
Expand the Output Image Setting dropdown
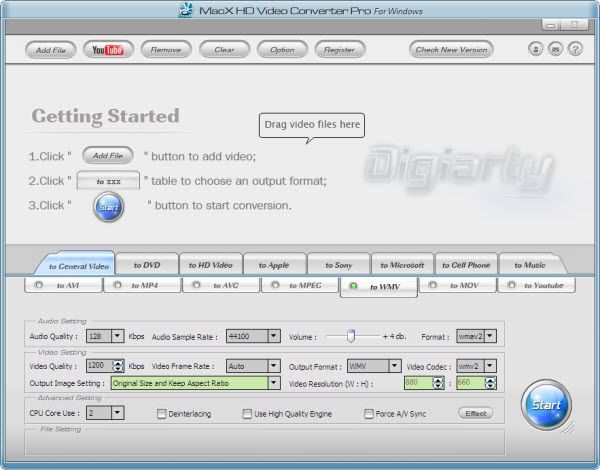tap(273, 382)
